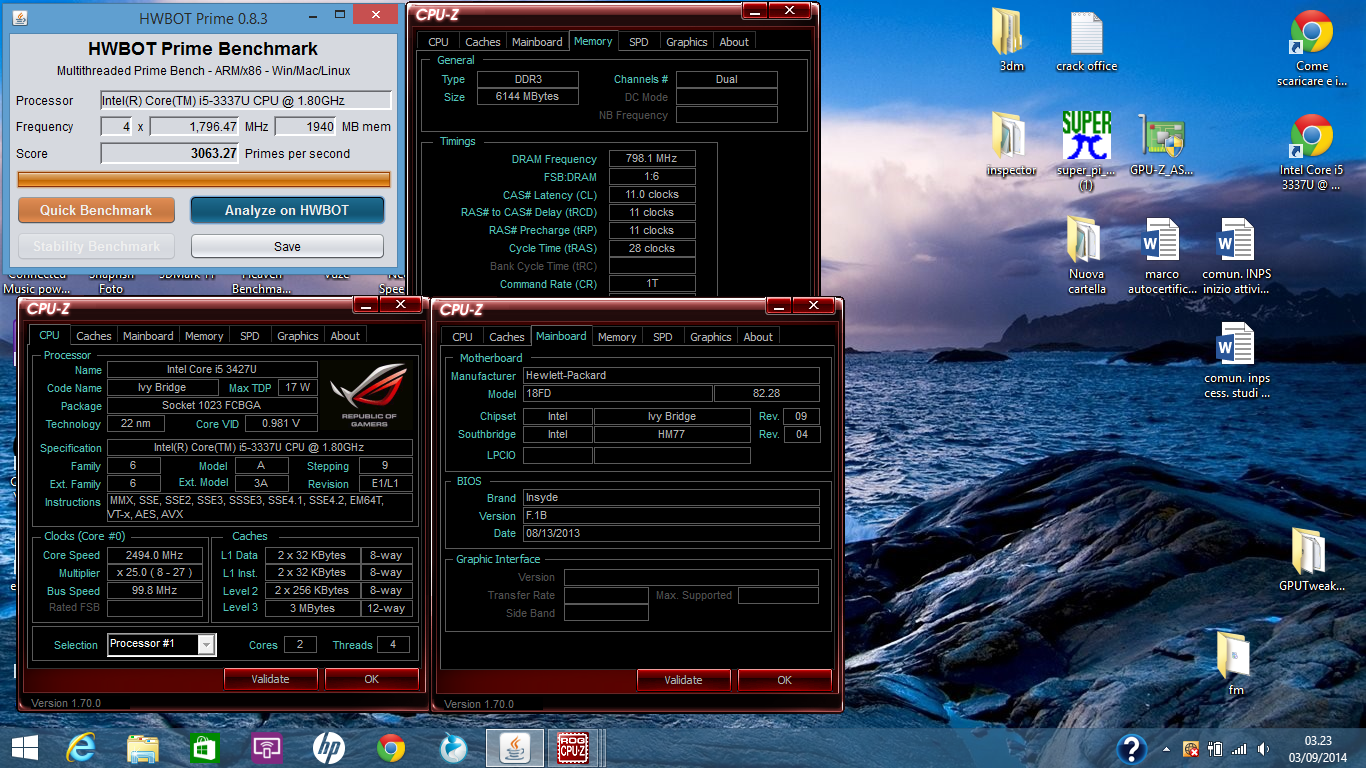The image size is (1366, 768).
Task: Click the Hewlett-Packard manufacturer field
Action: tap(671, 375)
